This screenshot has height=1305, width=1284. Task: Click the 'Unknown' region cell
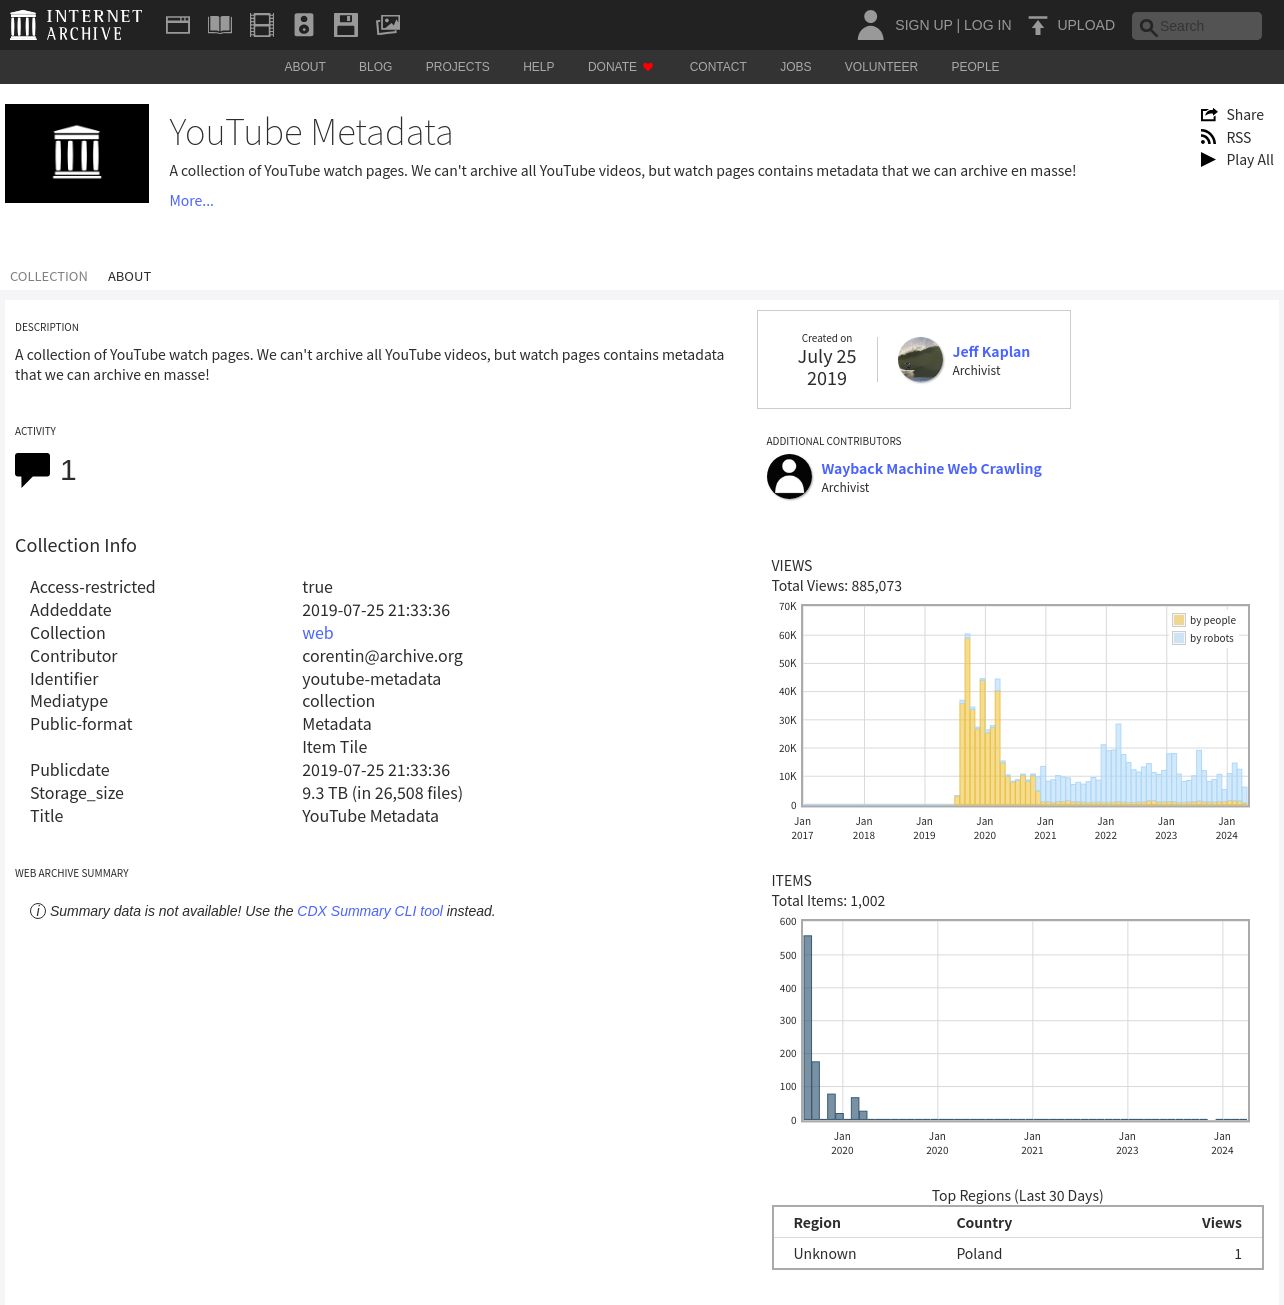[x=825, y=1254]
